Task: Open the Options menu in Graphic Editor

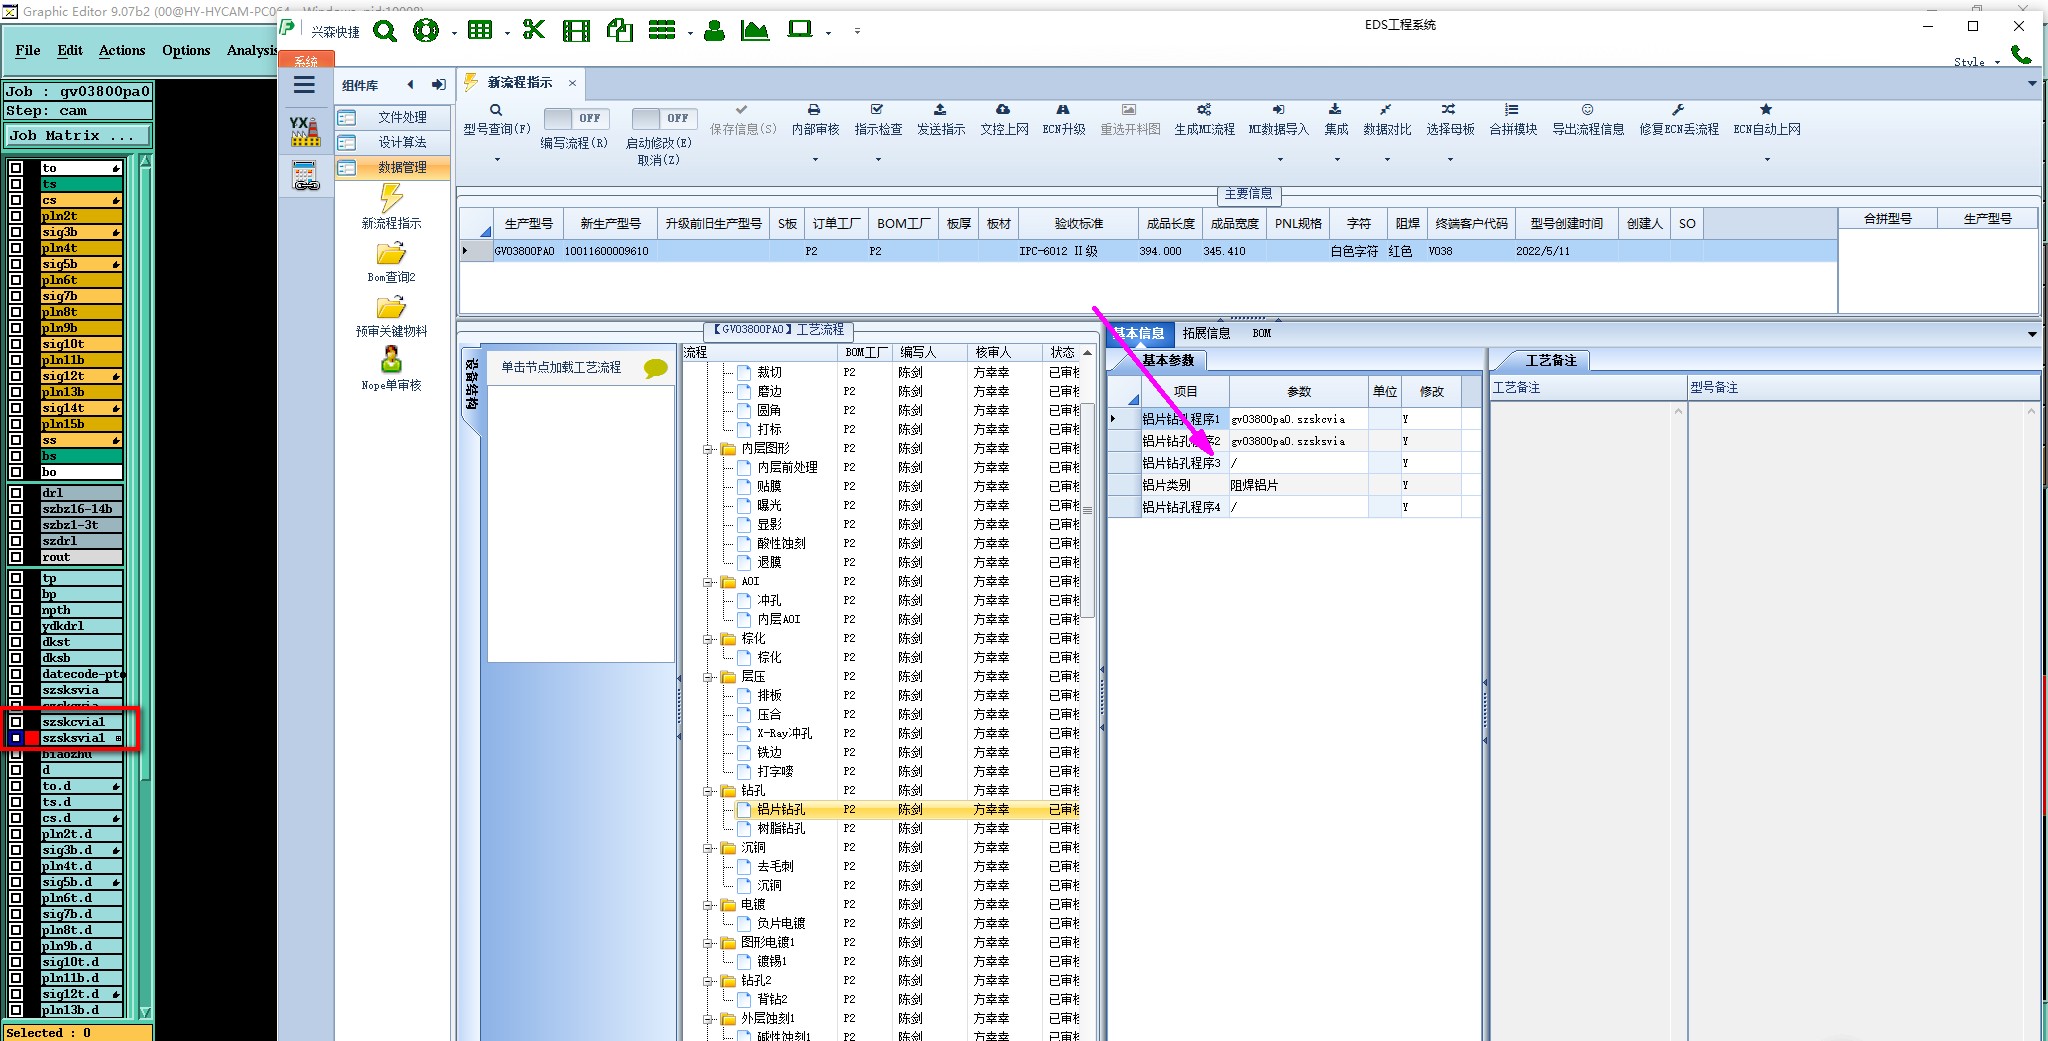Action: (x=186, y=50)
